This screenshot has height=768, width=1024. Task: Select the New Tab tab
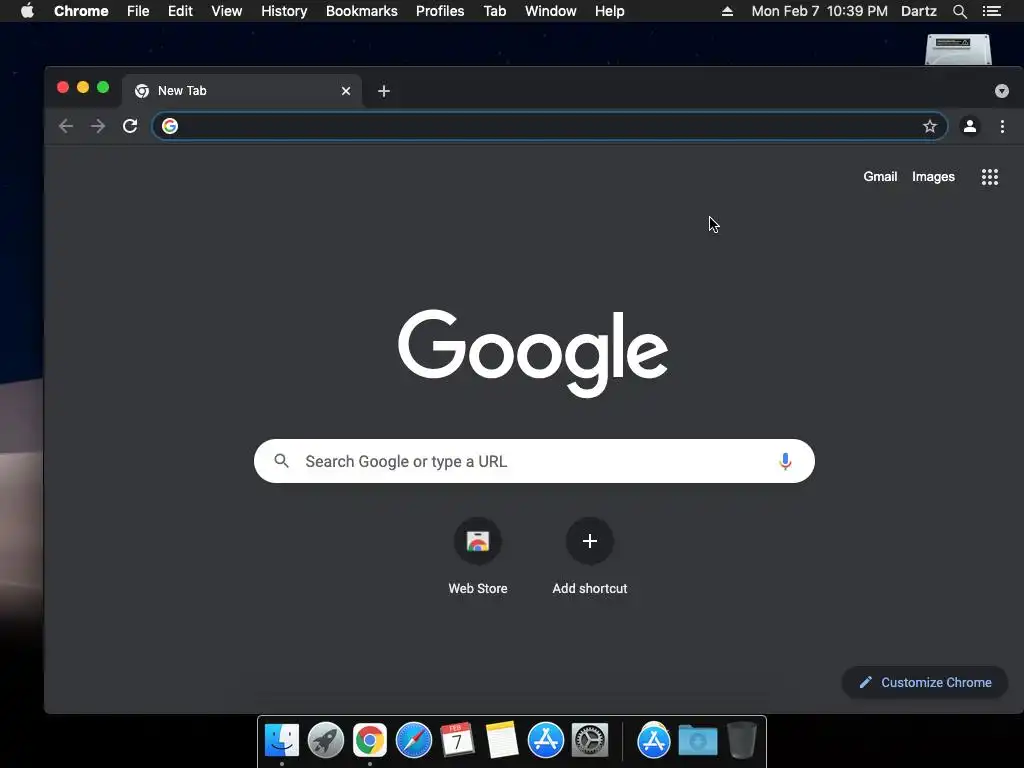(242, 91)
